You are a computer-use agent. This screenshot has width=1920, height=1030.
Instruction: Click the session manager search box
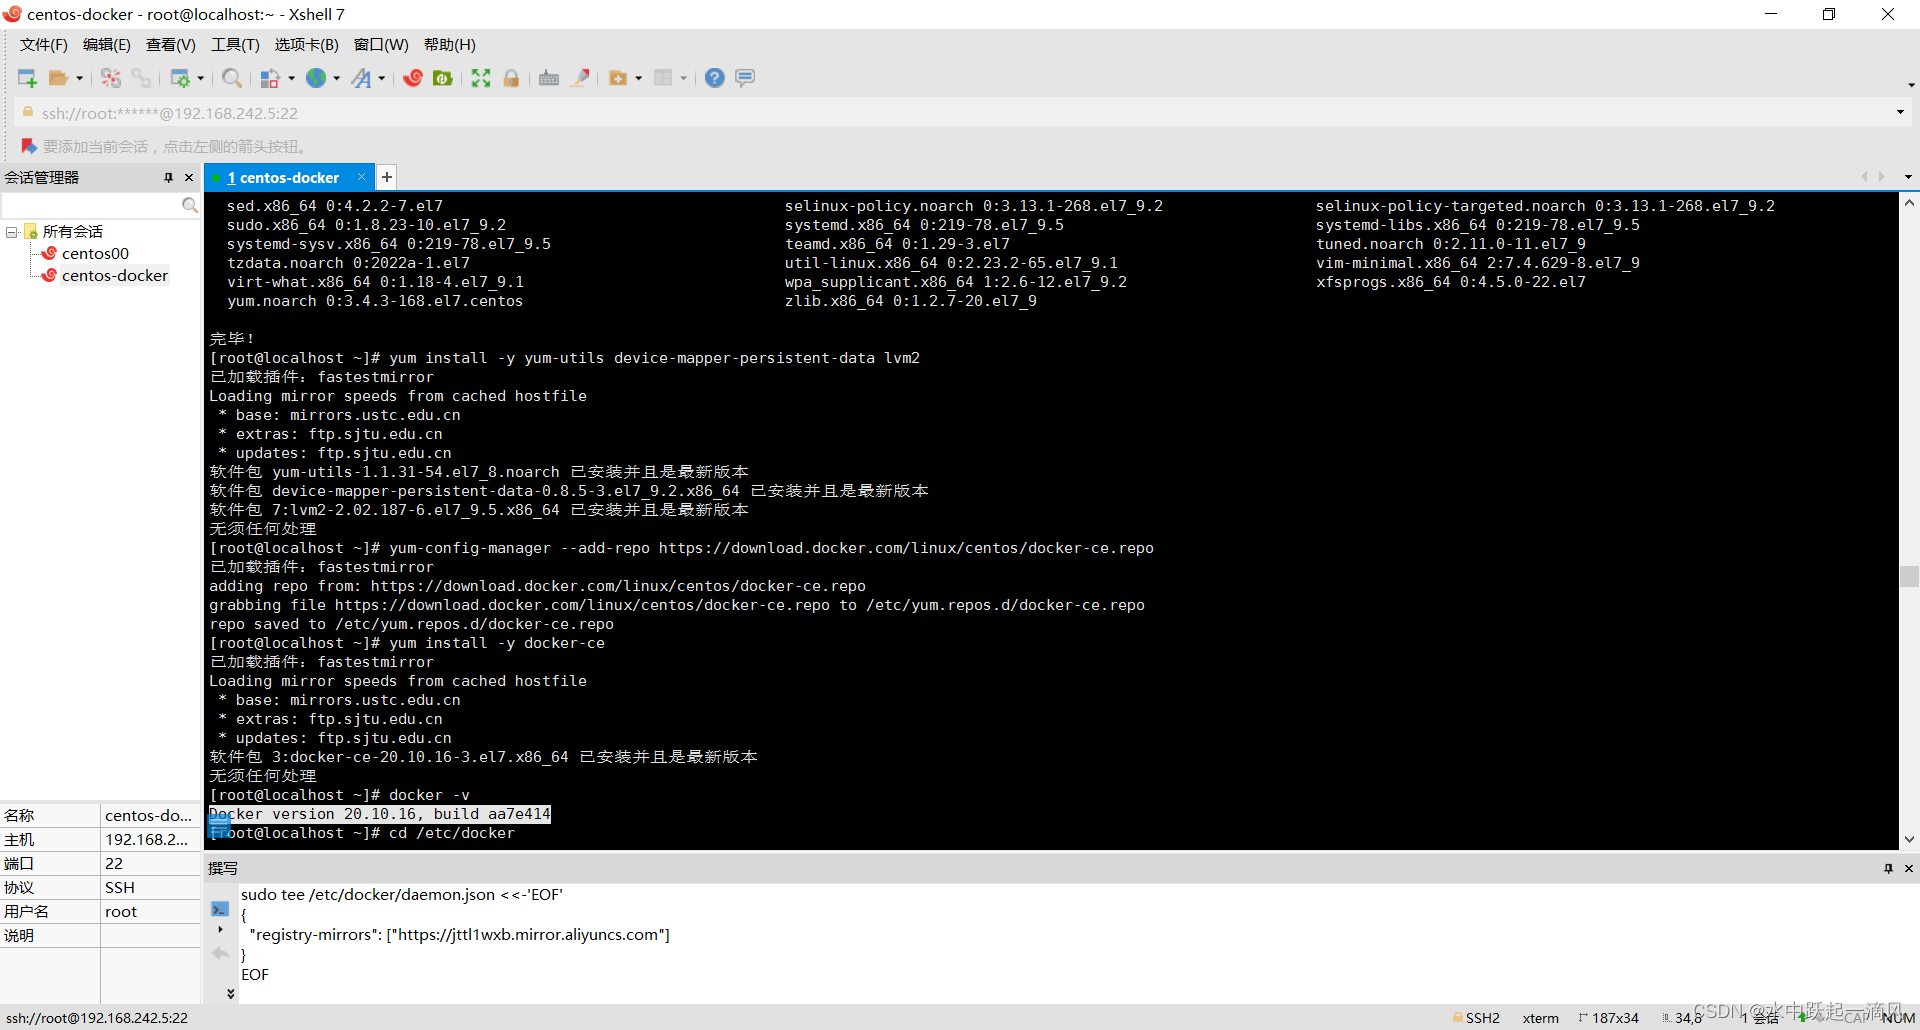tap(90, 205)
